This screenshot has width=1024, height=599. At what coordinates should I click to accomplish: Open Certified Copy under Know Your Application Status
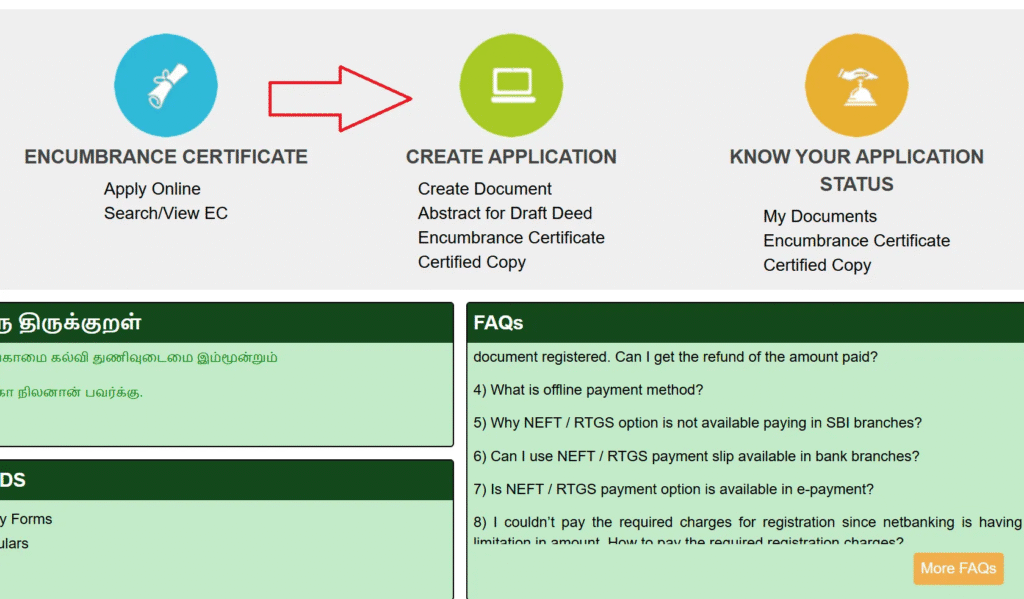[x=817, y=265]
